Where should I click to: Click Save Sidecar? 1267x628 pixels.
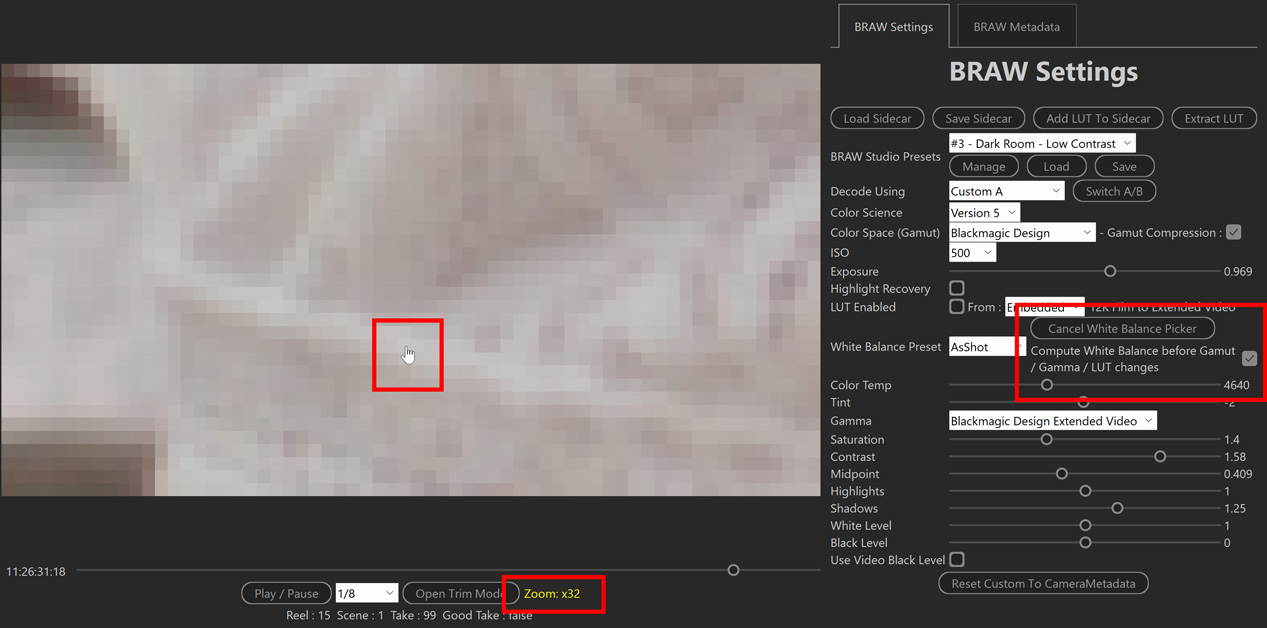978,118
